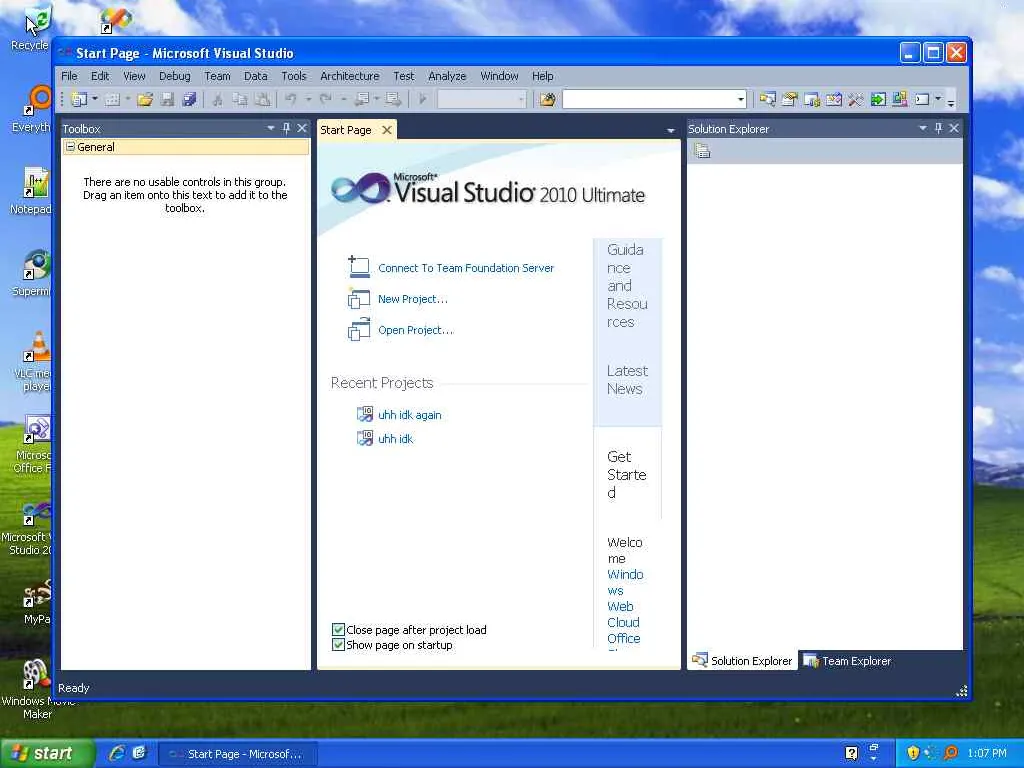Click the Save floppy disk toolbar icon
The height and width of the screenshot is (768, 1024).
[x=167, y=99]
